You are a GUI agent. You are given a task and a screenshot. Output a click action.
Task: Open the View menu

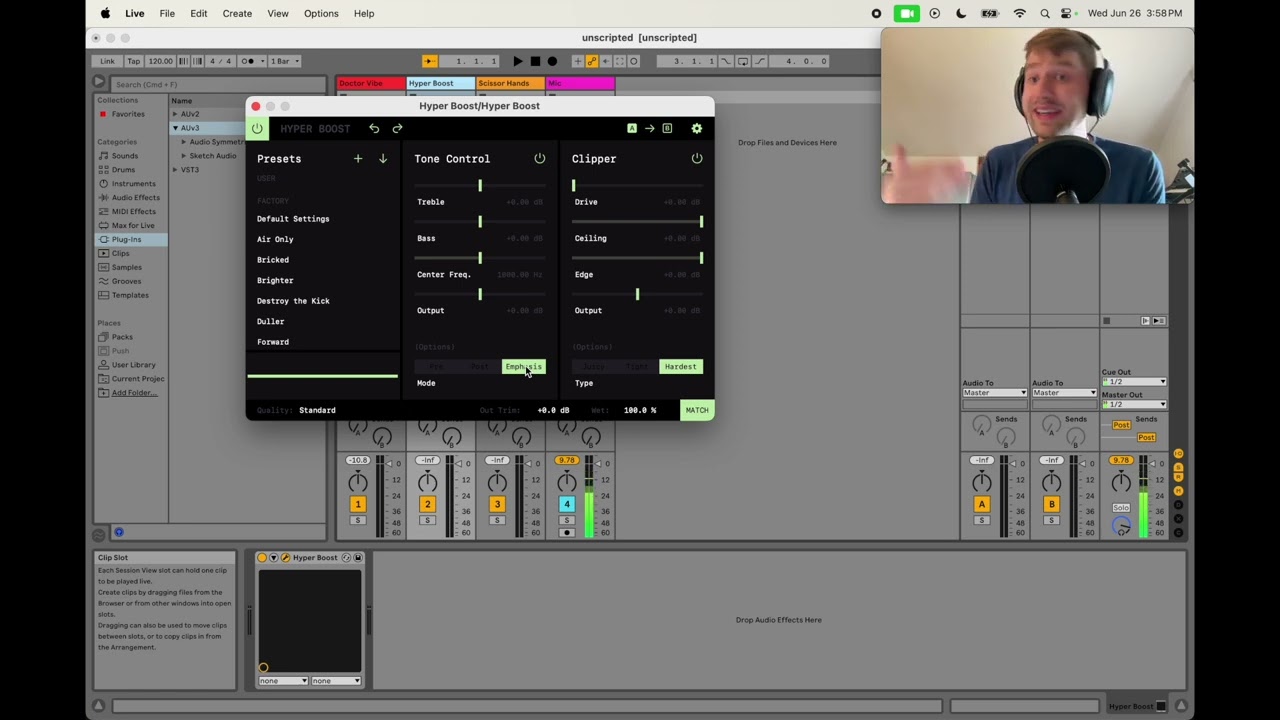[278, 13]
